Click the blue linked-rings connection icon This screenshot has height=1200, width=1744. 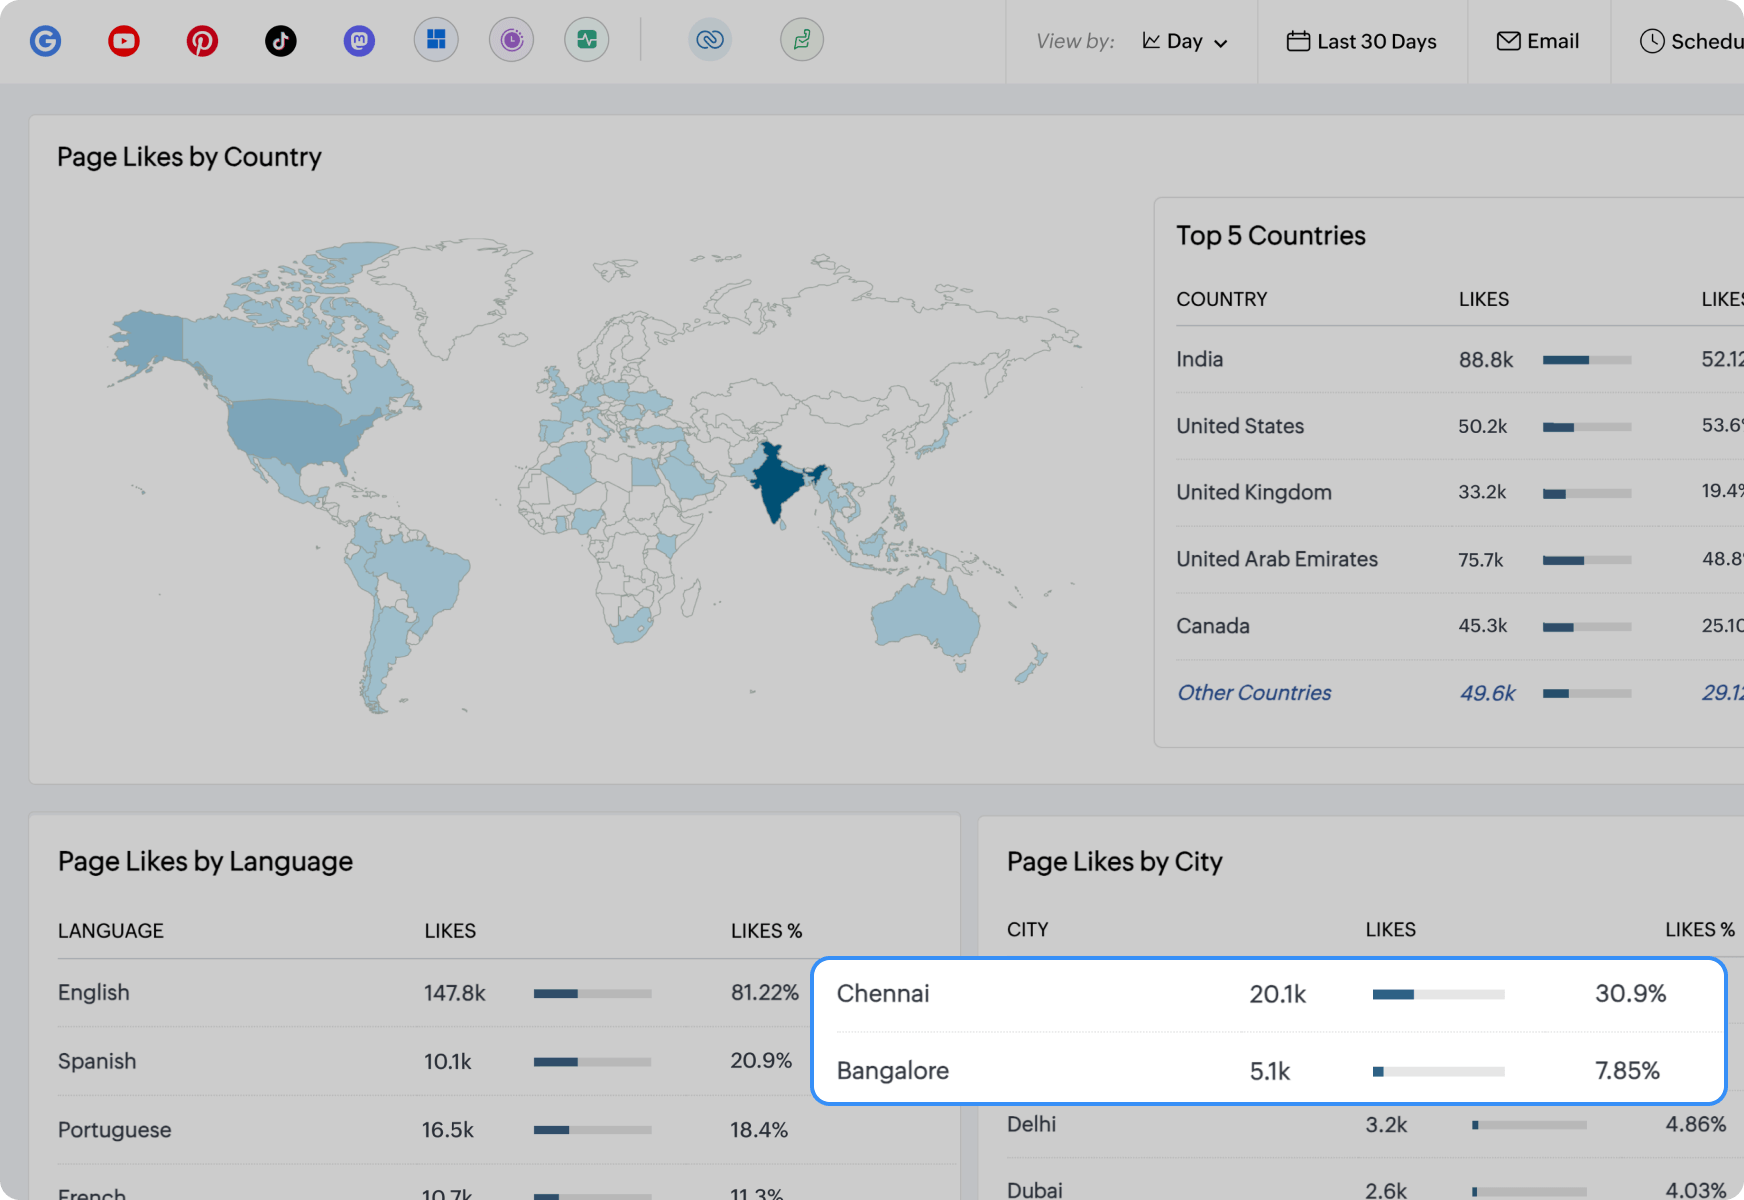click(710, 40)
